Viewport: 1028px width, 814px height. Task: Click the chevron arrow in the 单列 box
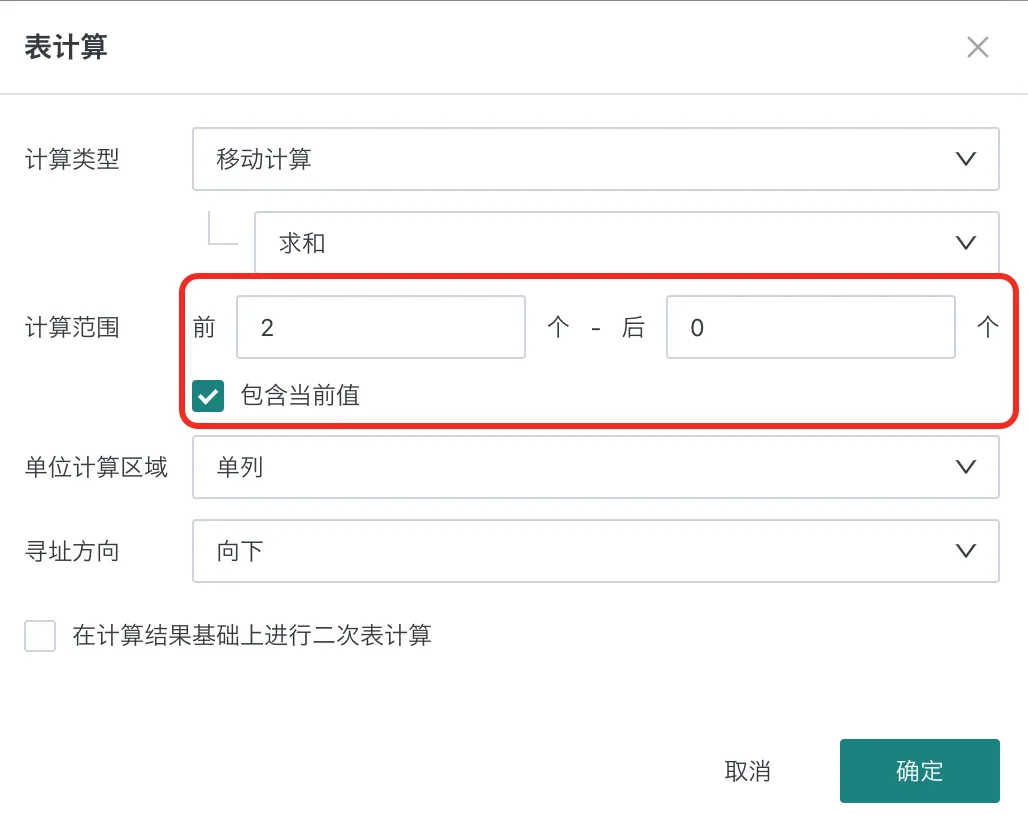point(965,467)
